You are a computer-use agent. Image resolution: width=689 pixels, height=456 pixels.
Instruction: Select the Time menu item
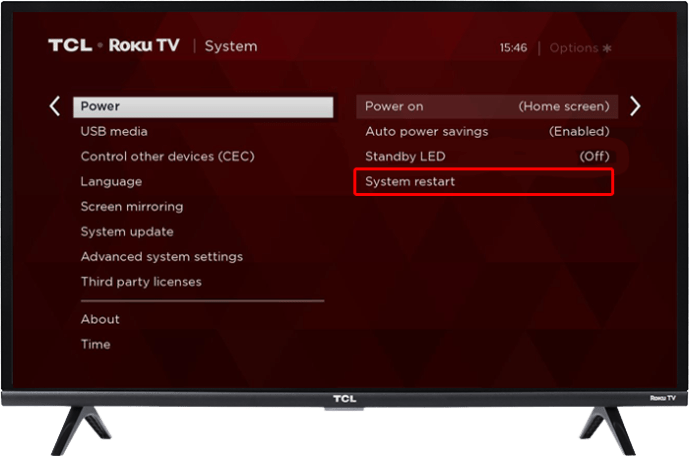[x=95, y=344]
